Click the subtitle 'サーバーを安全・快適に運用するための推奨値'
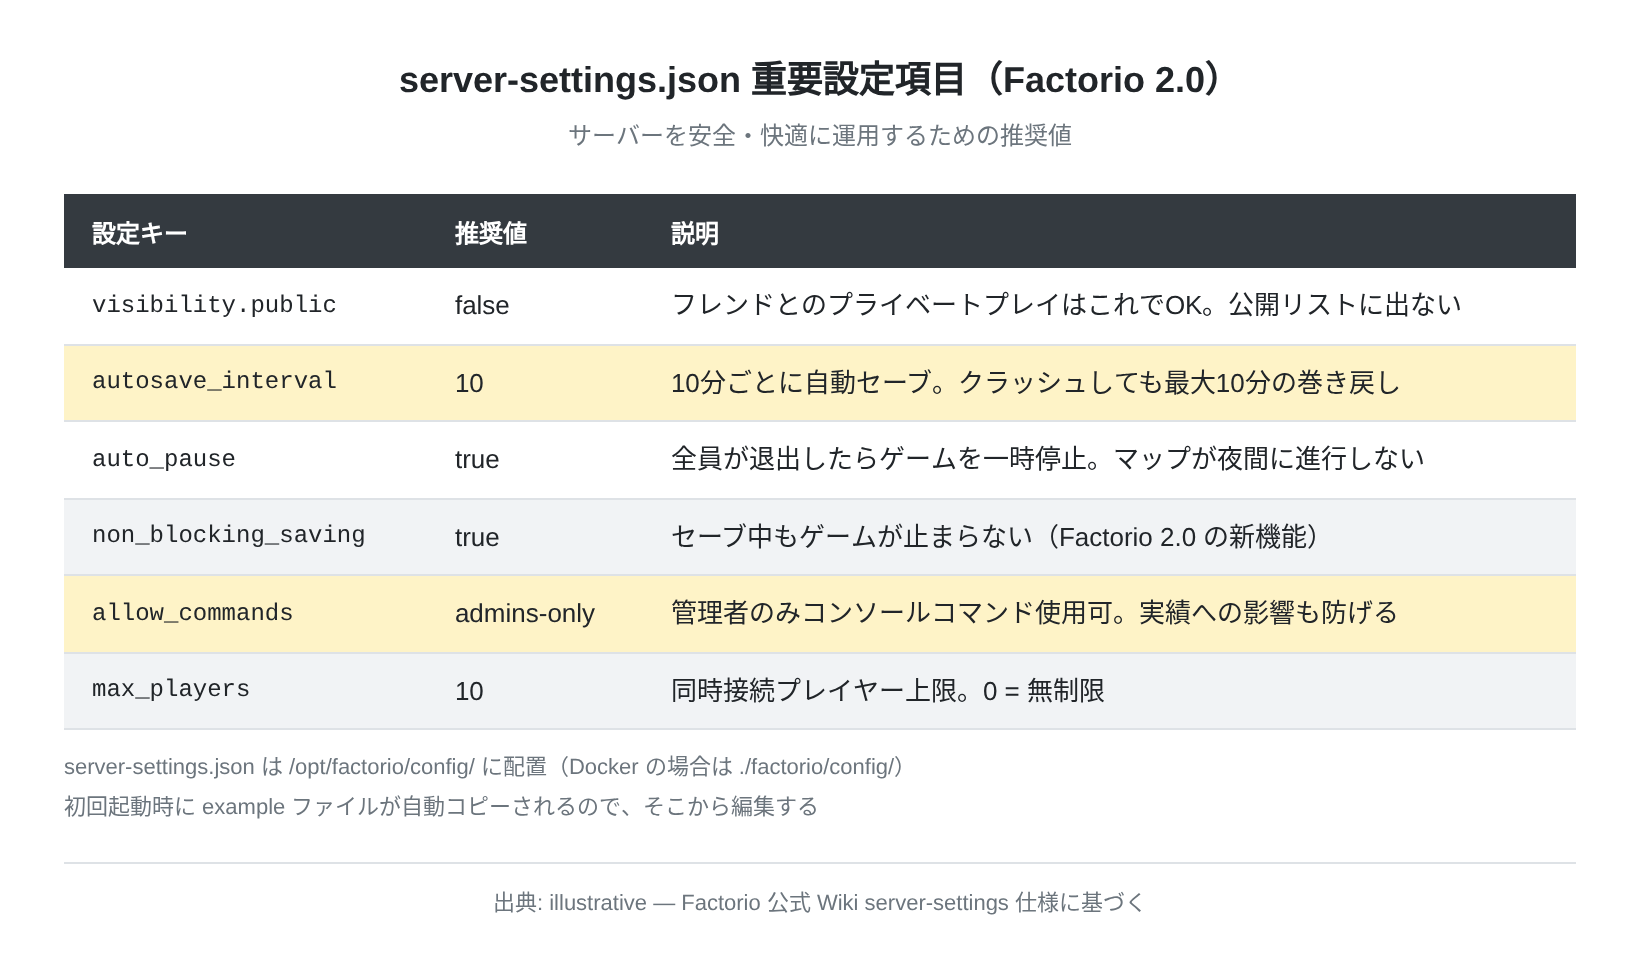1640x956 pixels. click(x=820, y=135)
